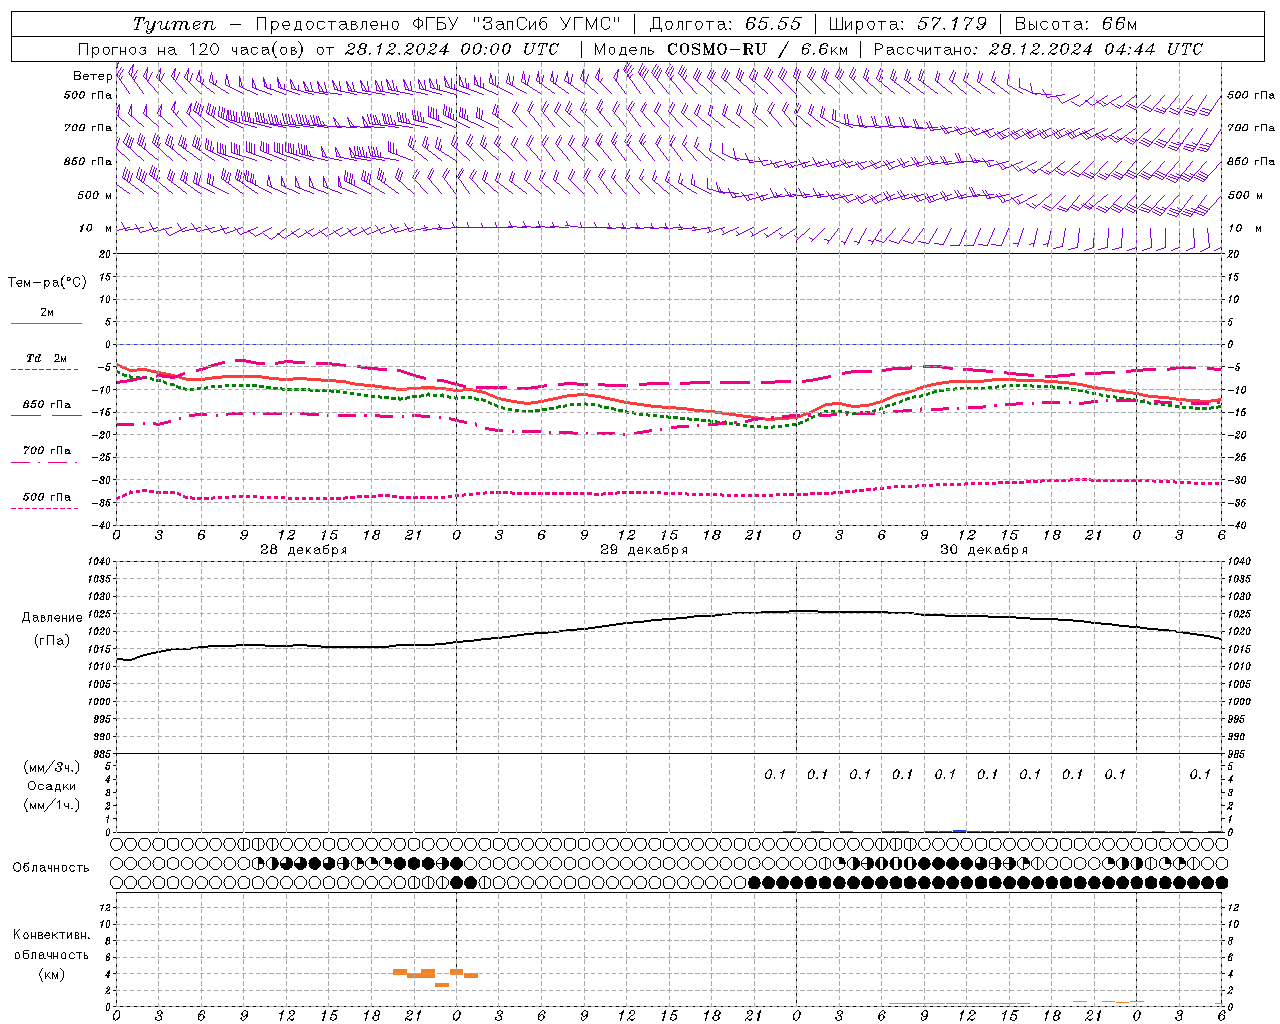Image resolution: width=1280 pixels, height=1024 pixels.
Task: Click the Тем-ра(°C) chart label
Action: pyautogui.click(x=47, y=283)
